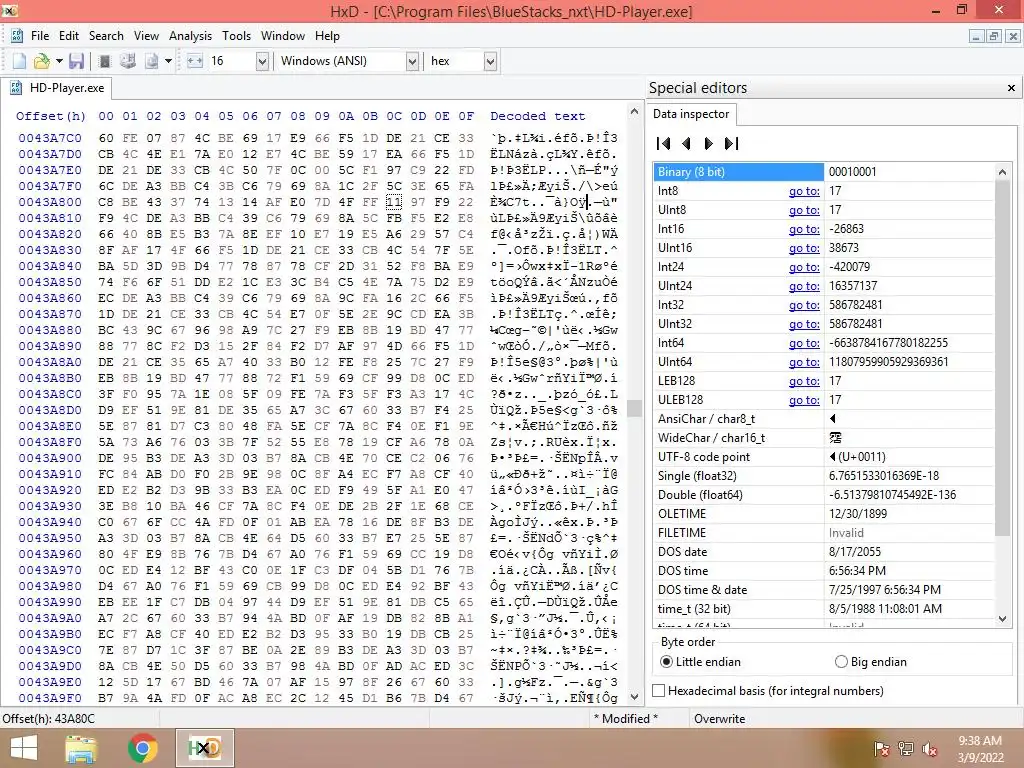Click go to link for UInt64
This screenshot has width=1024, height=768.
pos(804,361)
